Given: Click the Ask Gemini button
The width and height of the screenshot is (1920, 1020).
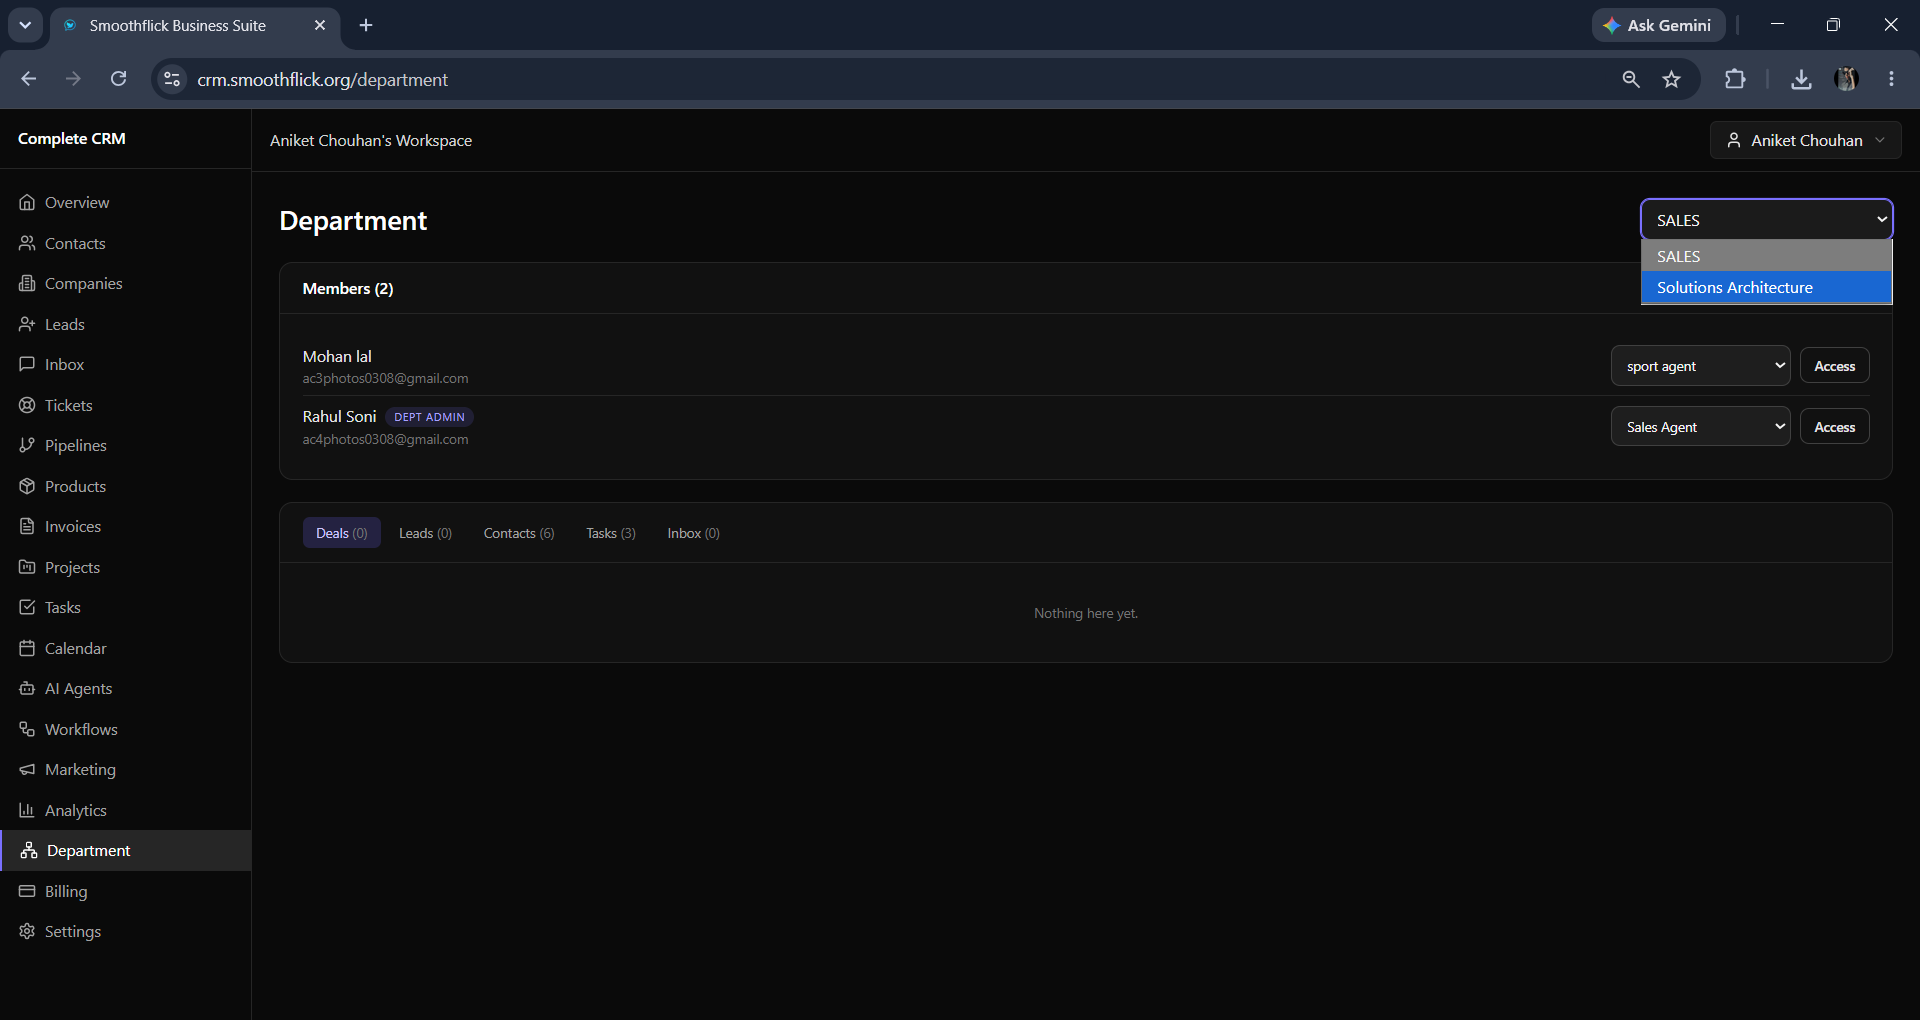Looking at the screenshot, I should click(x=1658, y=25).
